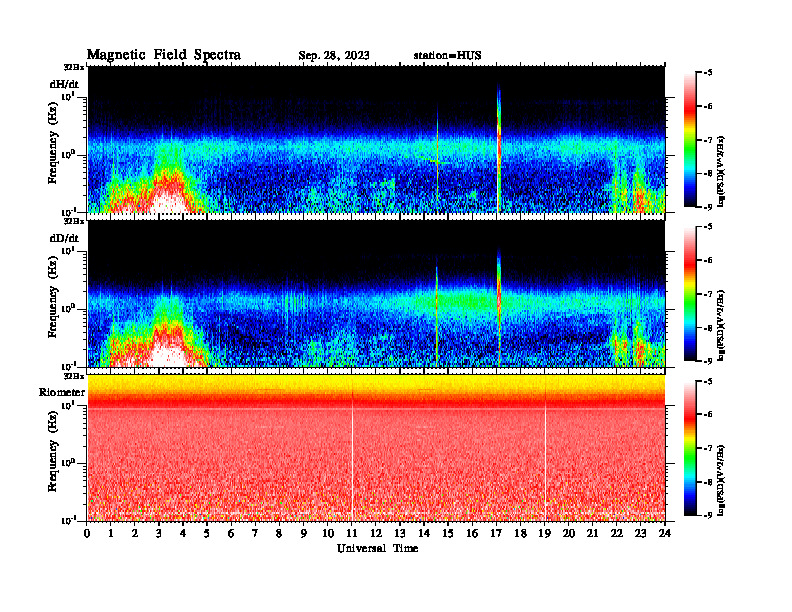The height and width of the screenshot is (612, 792).
Task: Click the hour tick label "15" on time axis
Action: pos(448,534)
